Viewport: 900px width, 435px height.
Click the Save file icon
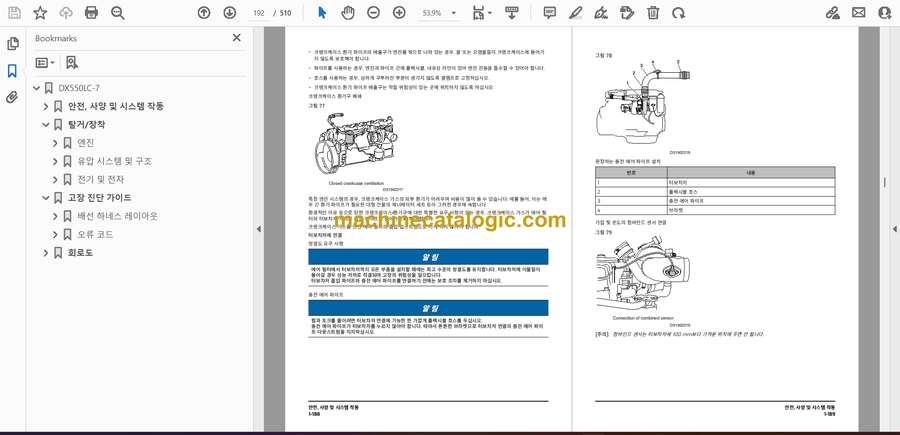pyautogui.click(x=14, y=13)
